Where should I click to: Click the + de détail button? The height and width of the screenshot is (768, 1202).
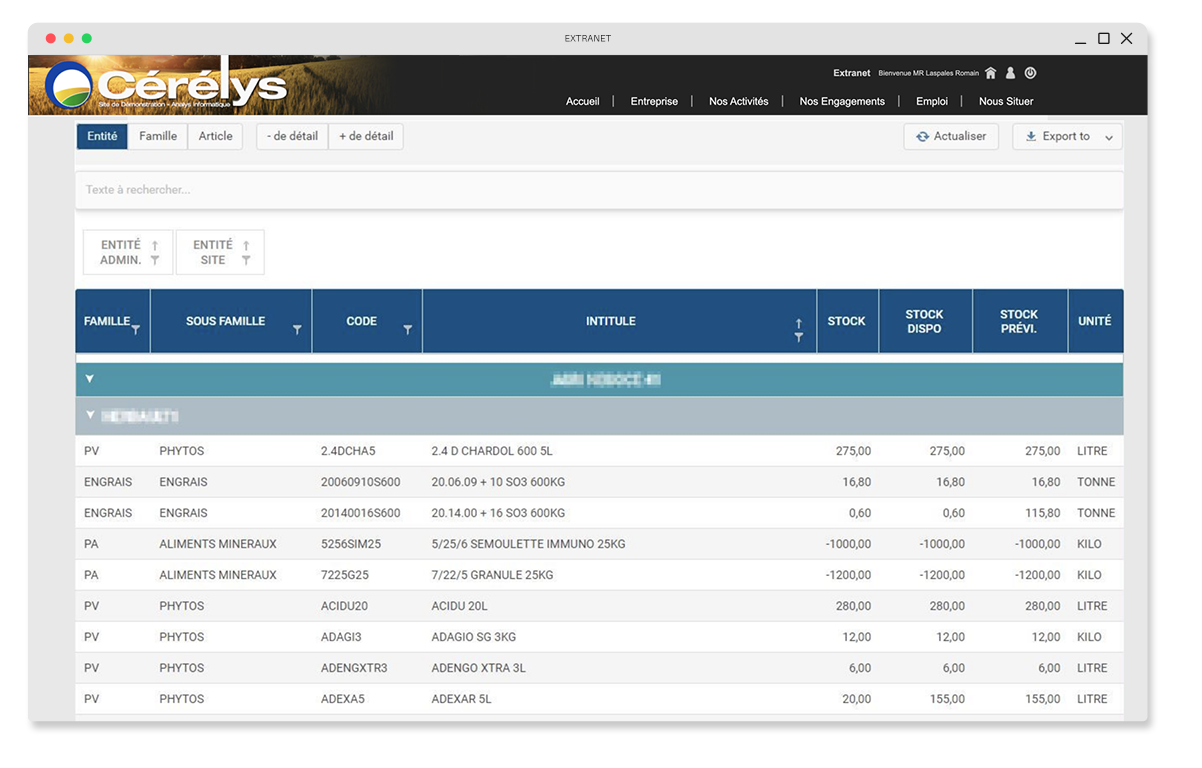366,136
